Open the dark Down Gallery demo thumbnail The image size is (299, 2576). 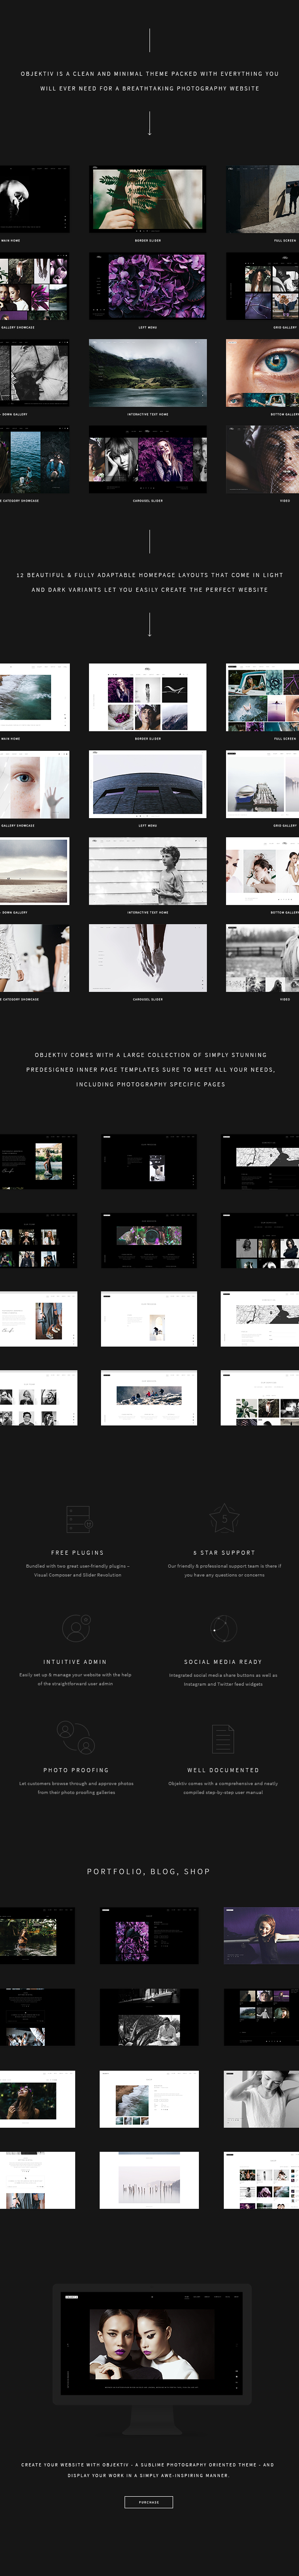click(35, 374)
